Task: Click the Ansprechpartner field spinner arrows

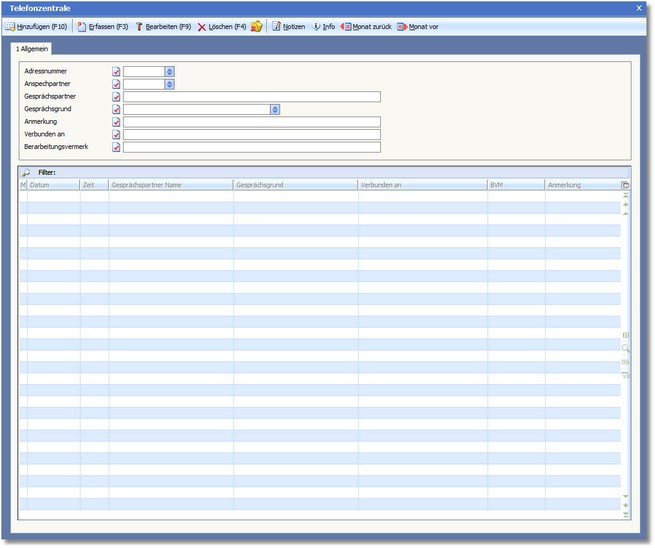Action: [170, 84]
